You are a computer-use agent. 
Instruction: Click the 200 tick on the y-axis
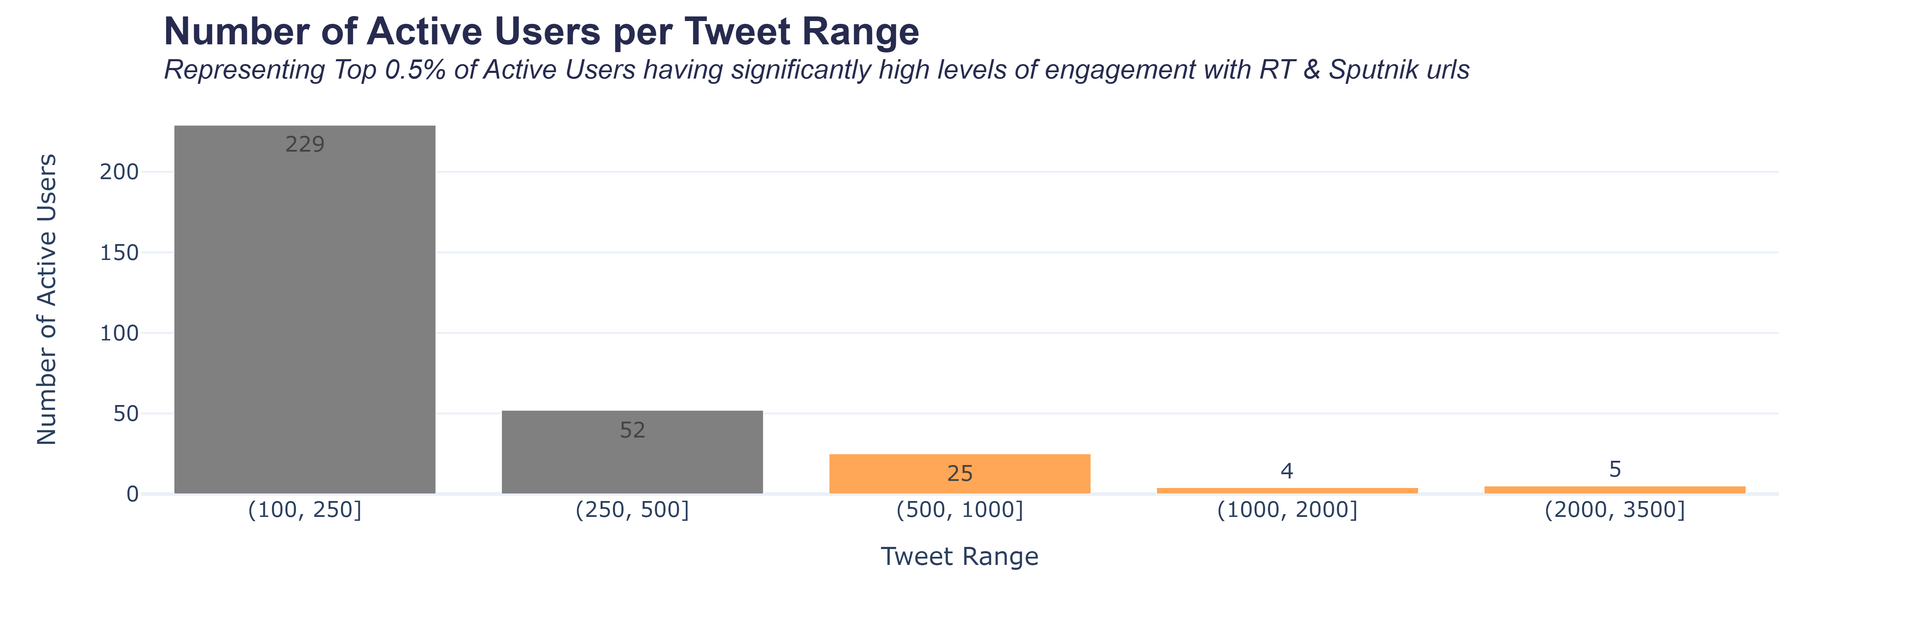coord(120,172)
